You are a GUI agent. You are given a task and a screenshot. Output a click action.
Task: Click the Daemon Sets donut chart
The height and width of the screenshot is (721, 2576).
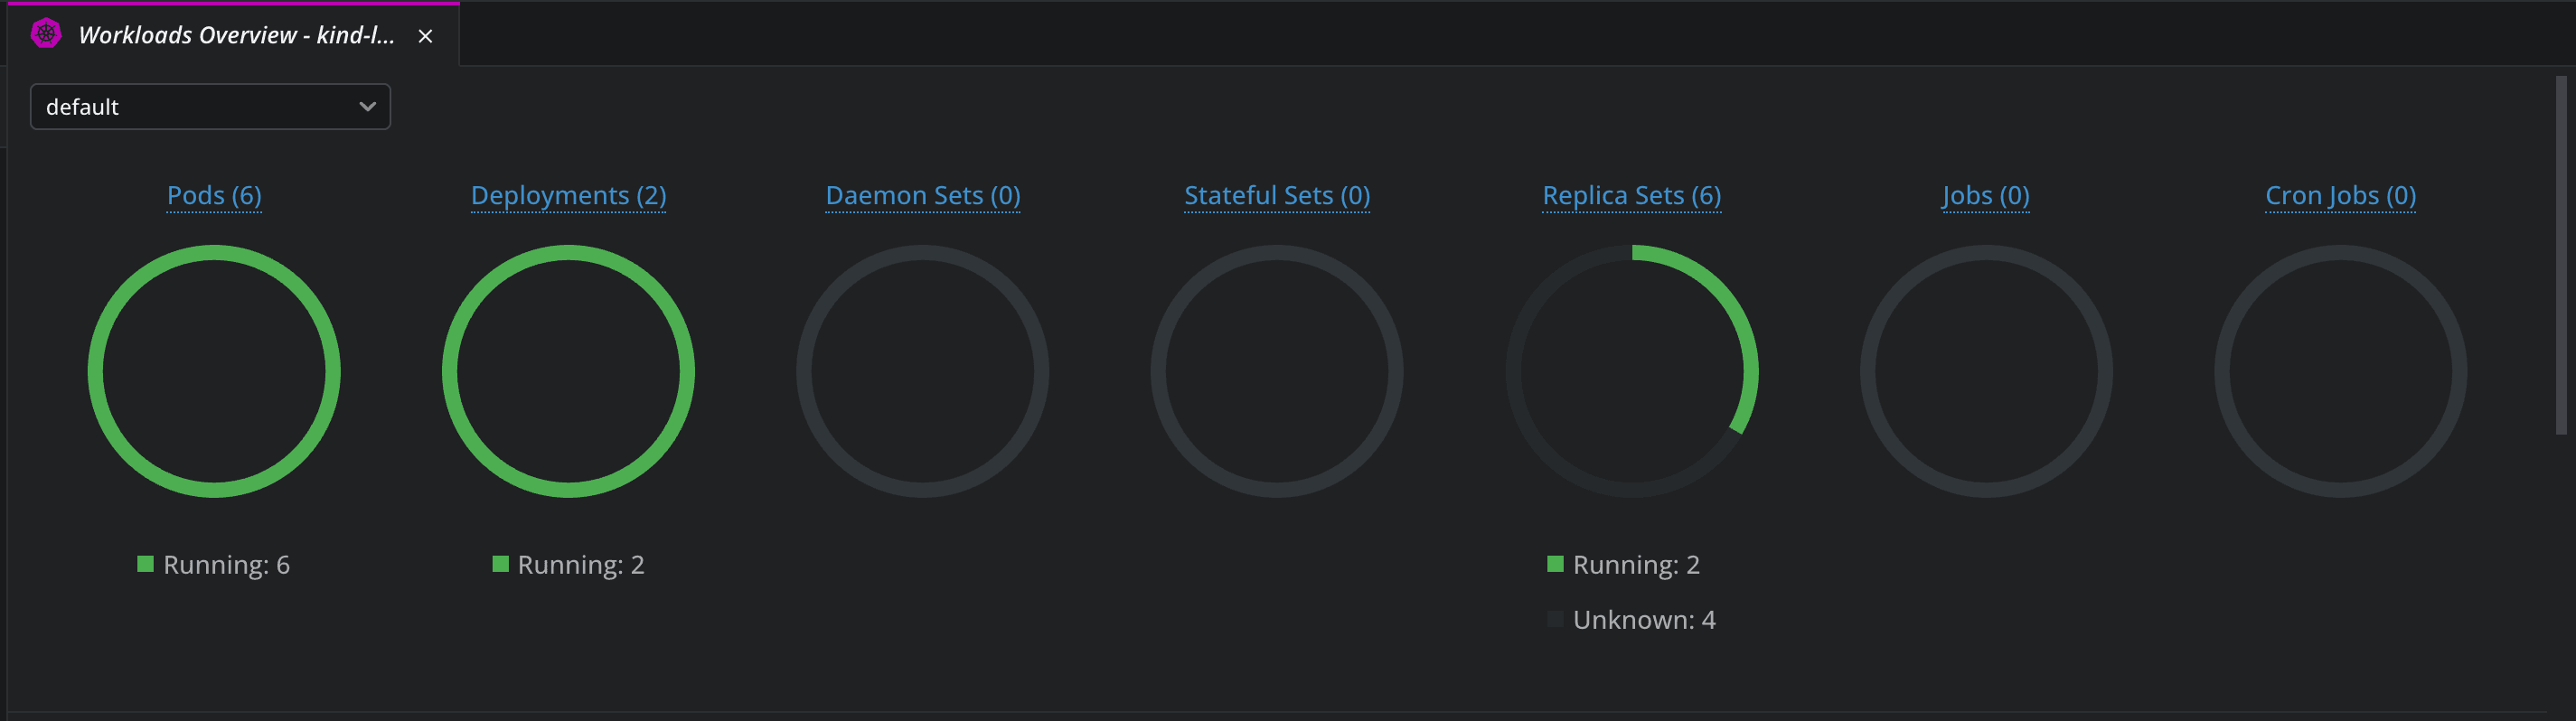922,370
